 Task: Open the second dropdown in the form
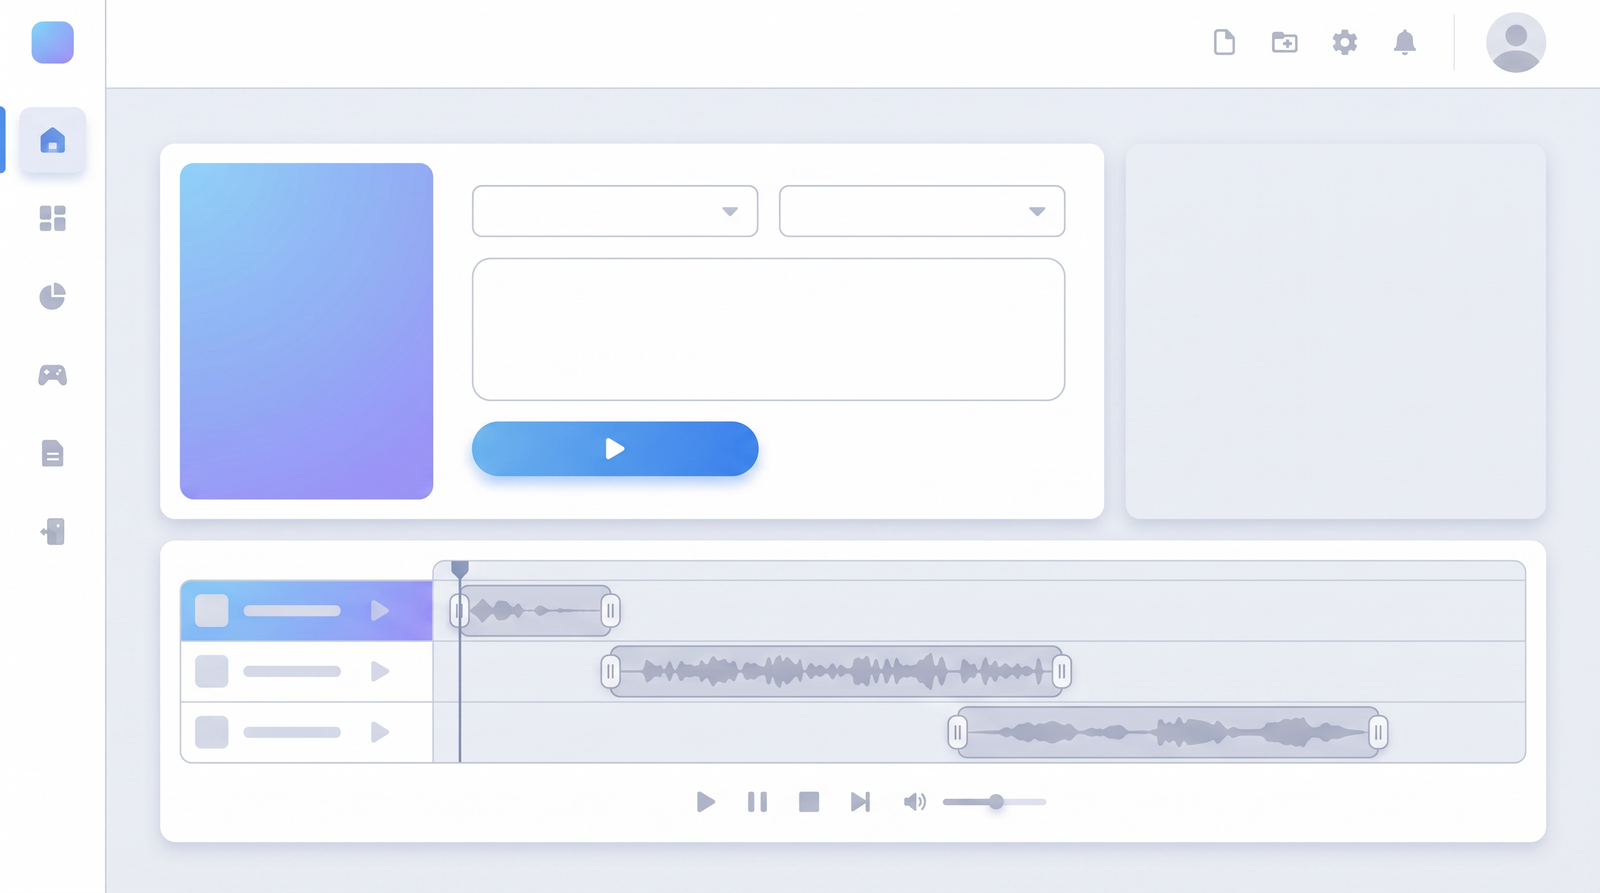[922, 211]
